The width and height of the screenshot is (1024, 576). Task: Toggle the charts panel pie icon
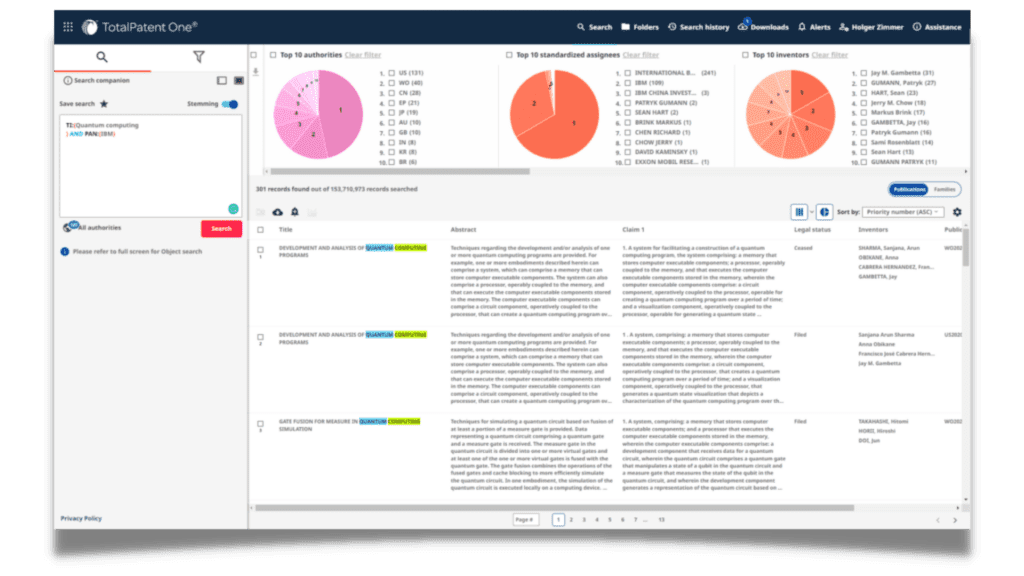(824, 212)
